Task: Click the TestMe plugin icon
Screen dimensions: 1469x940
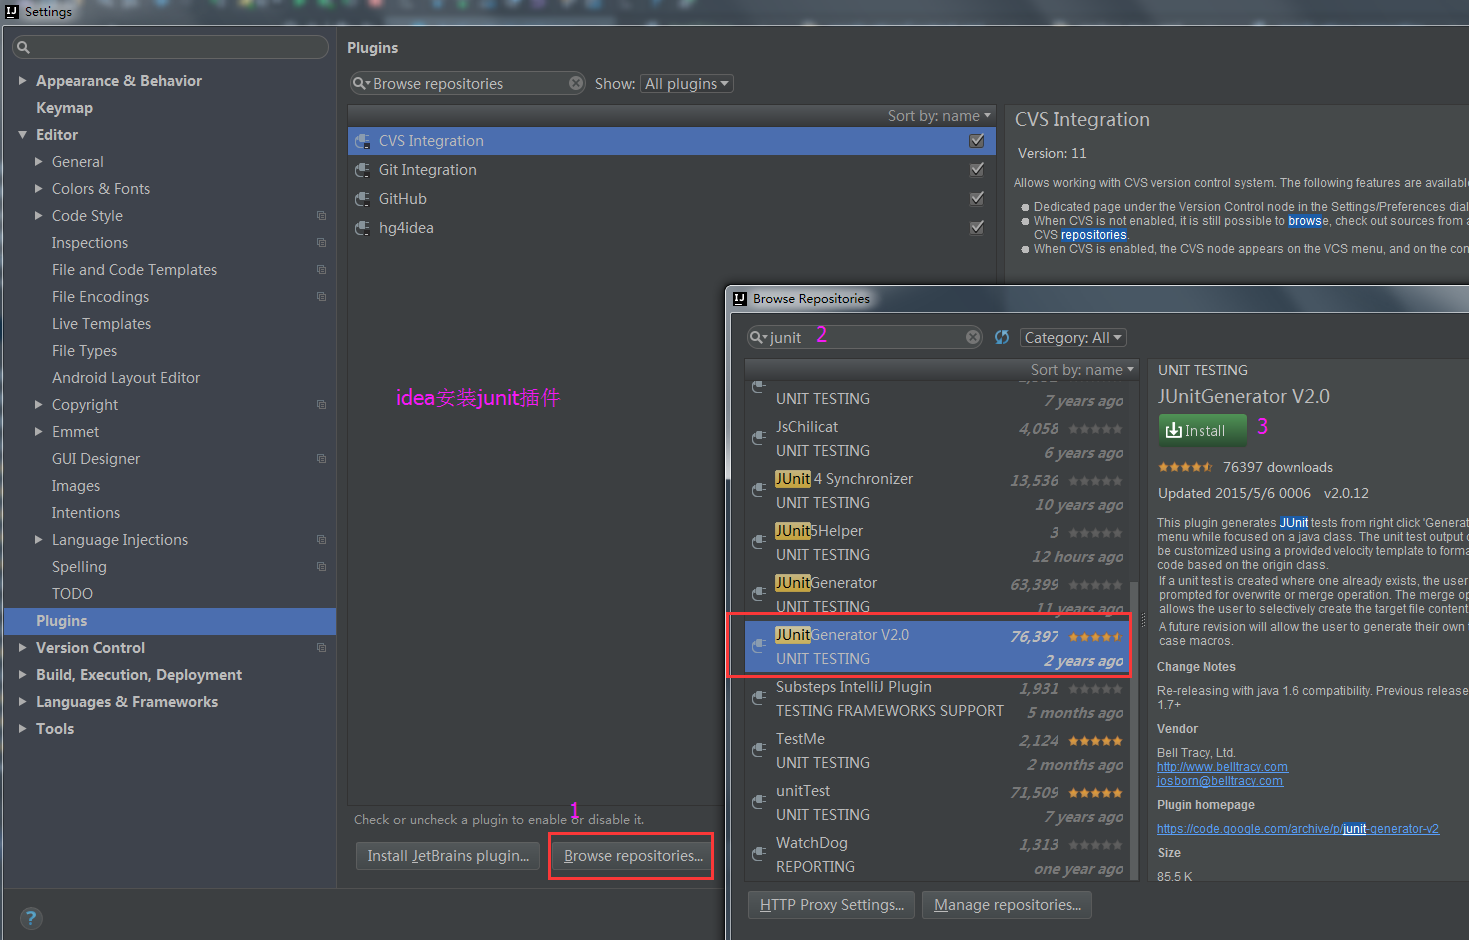Action: point(759,749)
